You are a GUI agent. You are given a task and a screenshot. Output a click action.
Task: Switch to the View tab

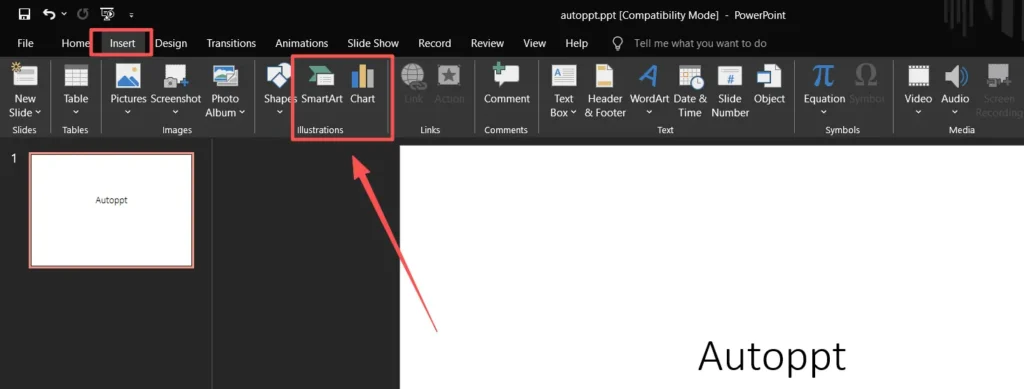[534, 43]
